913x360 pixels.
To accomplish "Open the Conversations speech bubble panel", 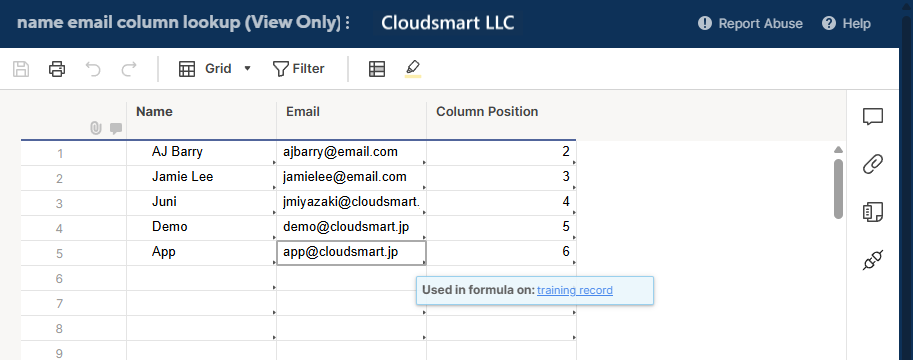I will coord(872,117).
